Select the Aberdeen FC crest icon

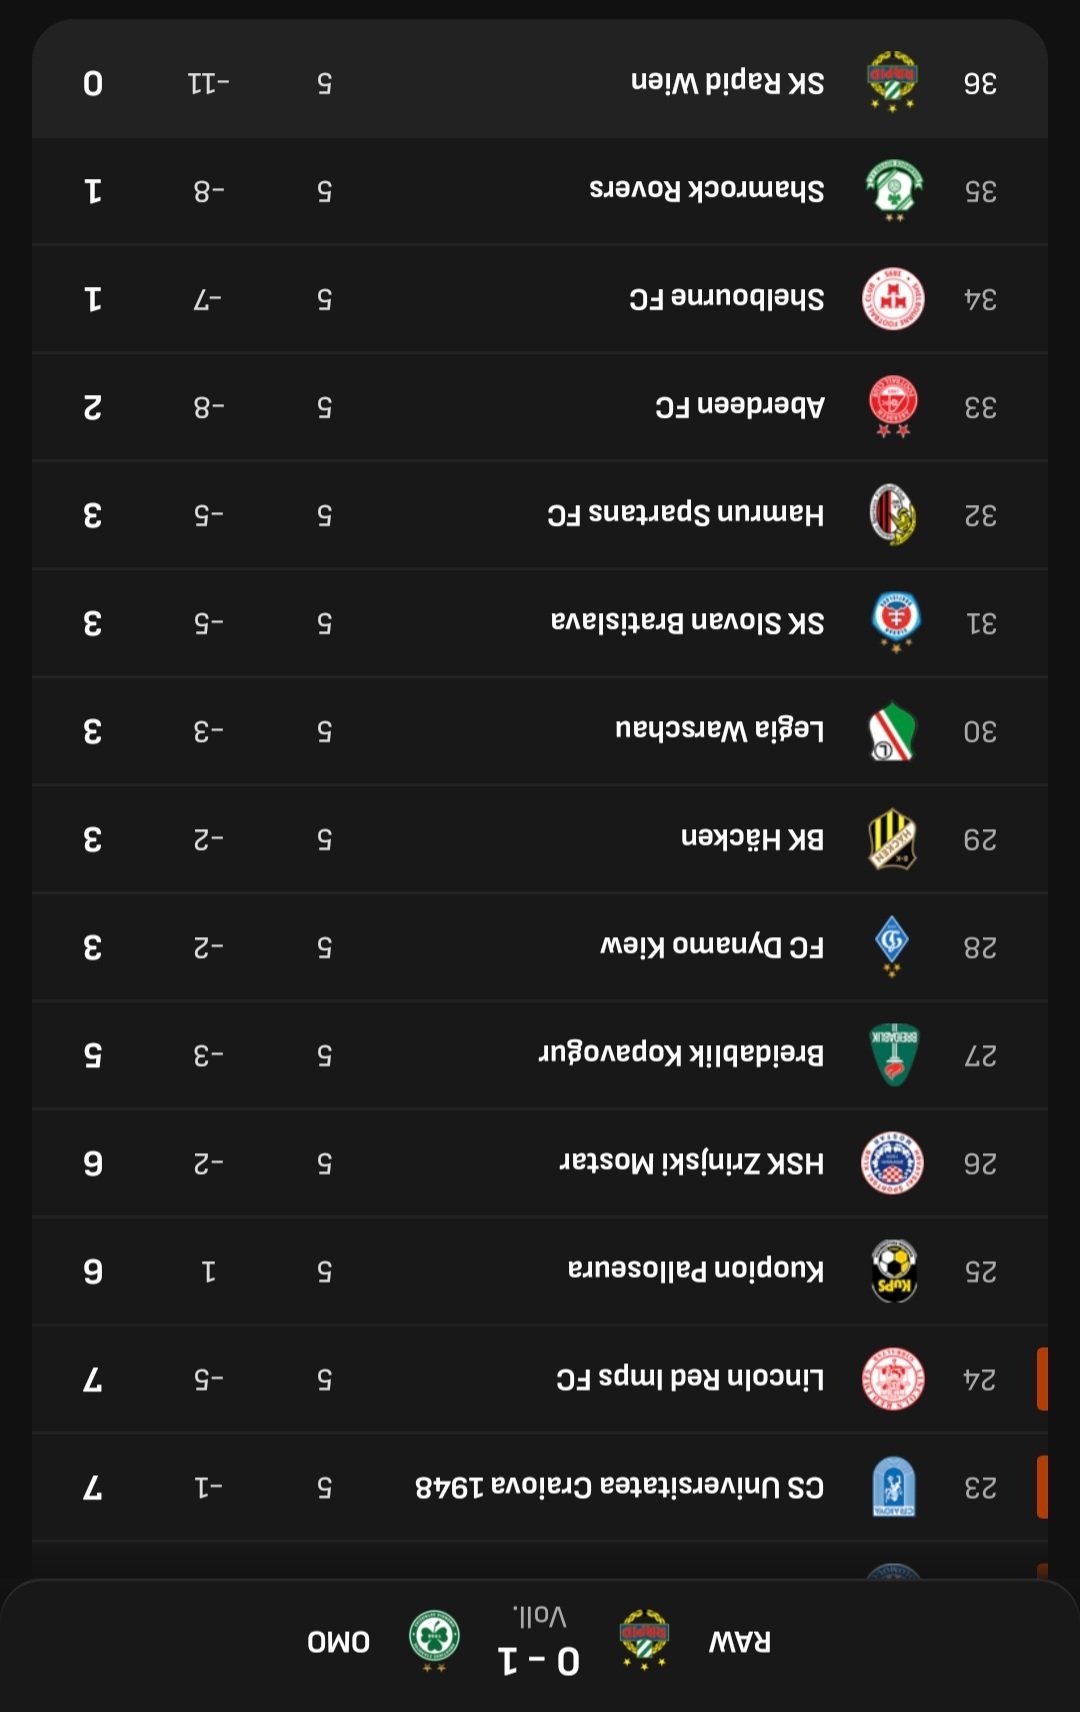coord(893,406)
